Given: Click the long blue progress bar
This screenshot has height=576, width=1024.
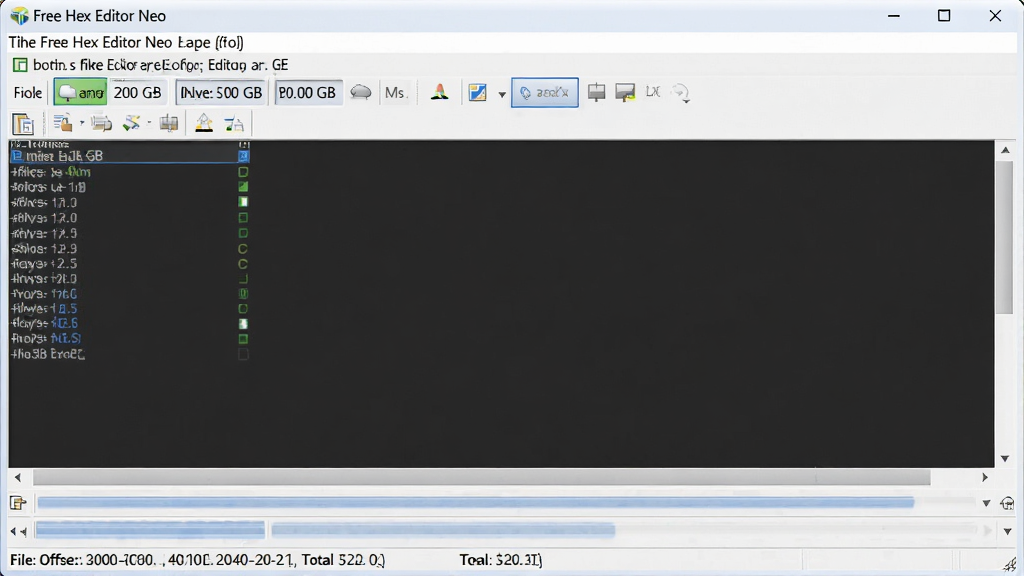Looking at the screenshot, I should (x=475, y=502).
